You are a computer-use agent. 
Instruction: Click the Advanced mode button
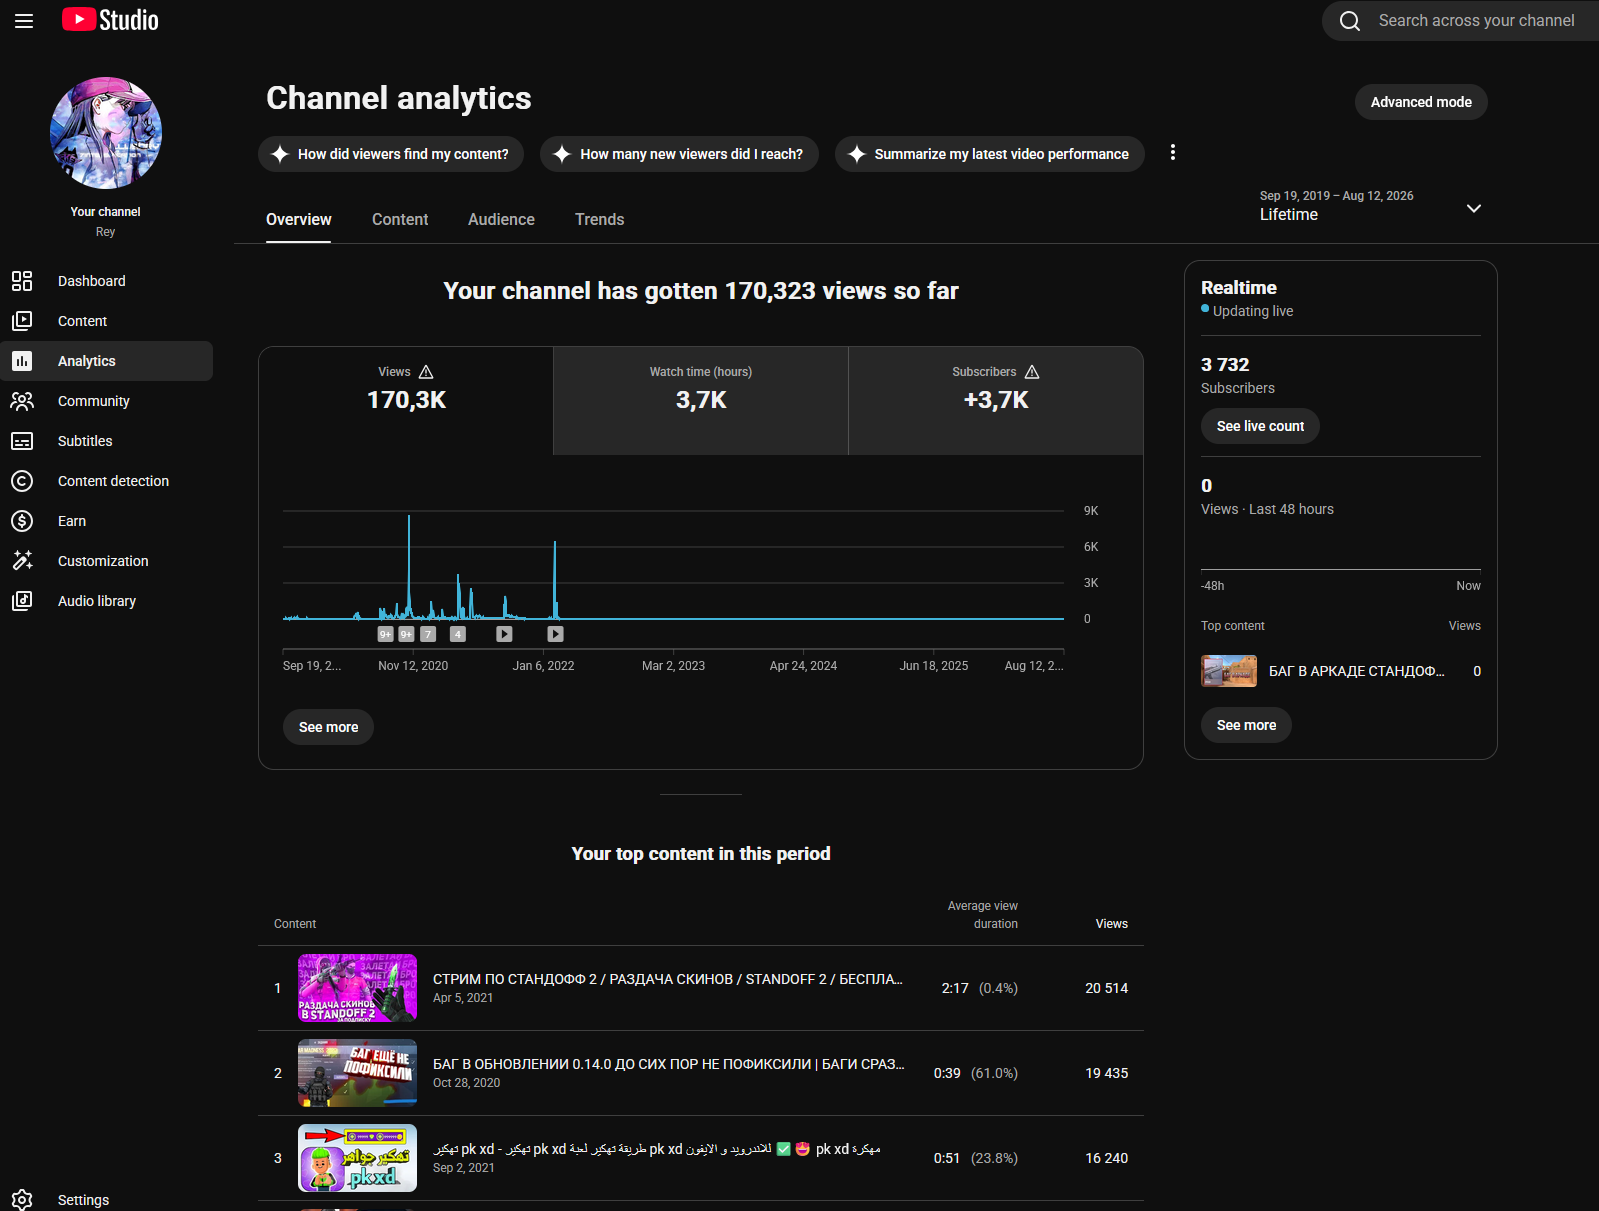click(1421, 102)
